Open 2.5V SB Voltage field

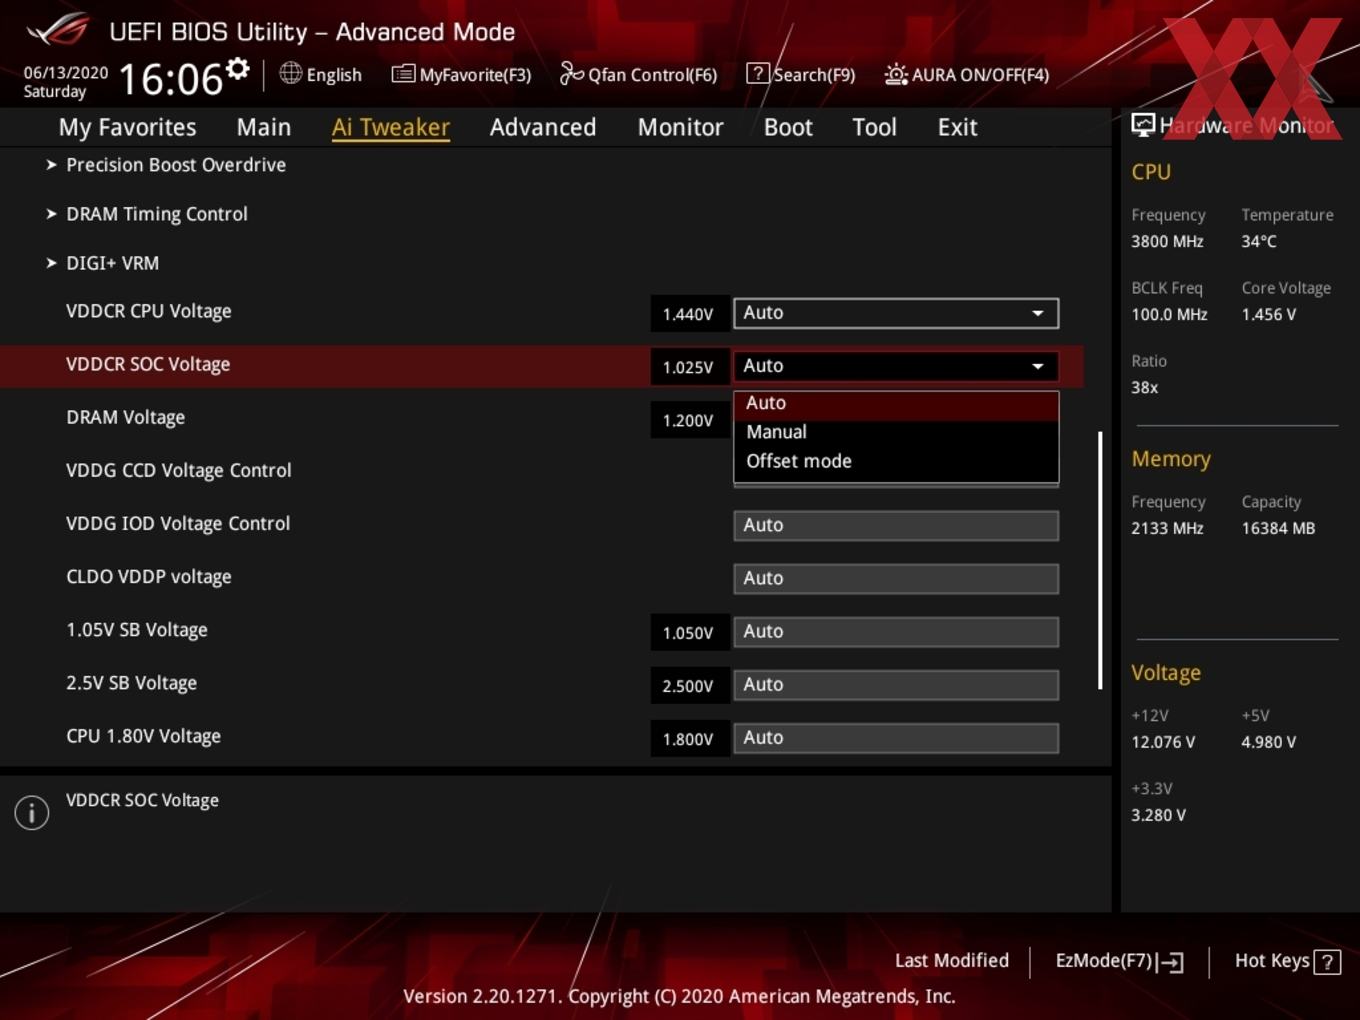pos(896,684)
